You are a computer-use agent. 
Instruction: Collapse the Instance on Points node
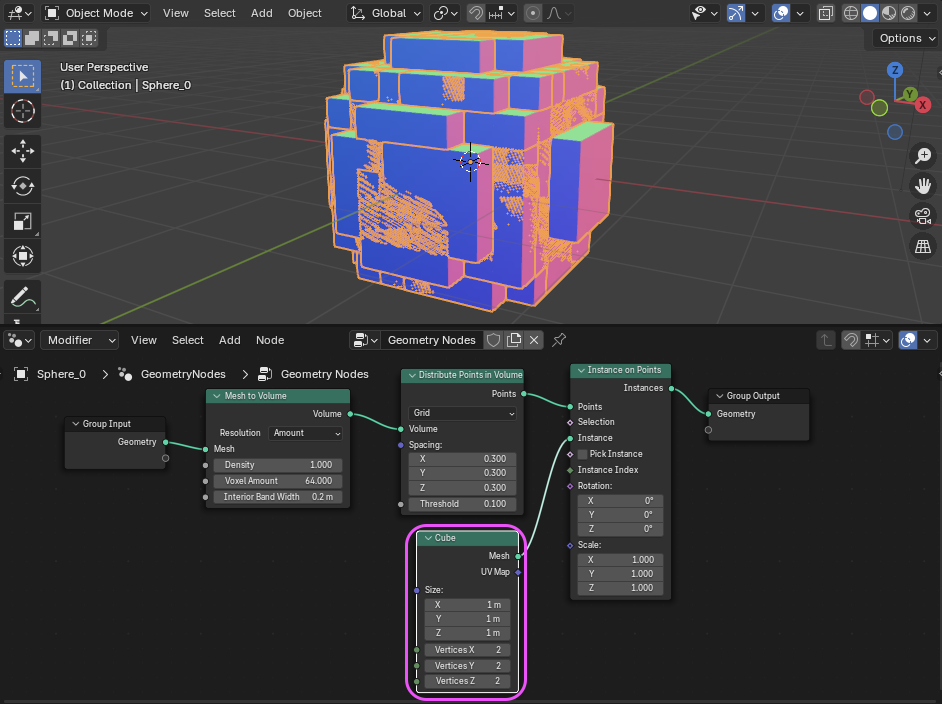point(581,371)
